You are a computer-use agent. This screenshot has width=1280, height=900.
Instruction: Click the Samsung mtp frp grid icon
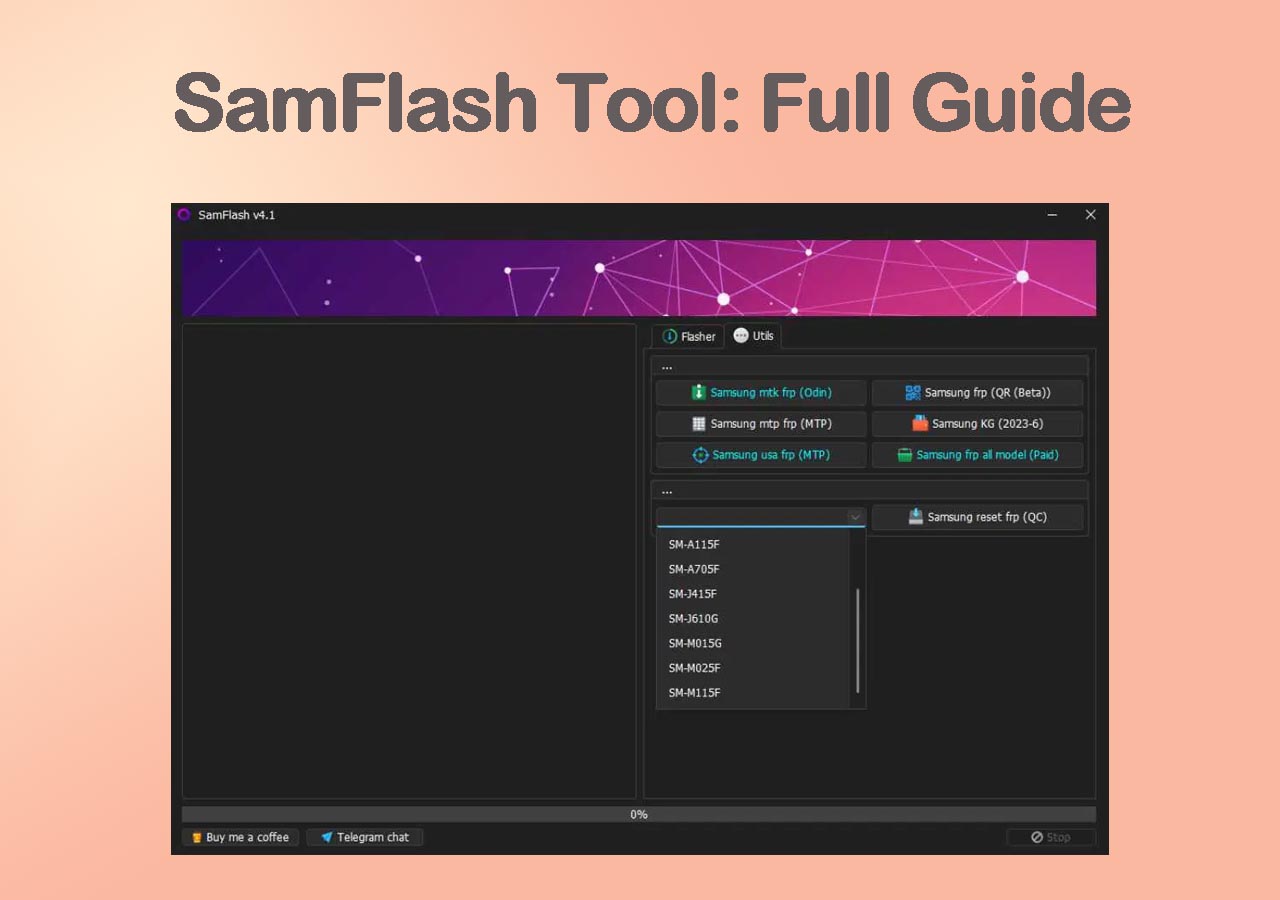click(x=699, y=424)
